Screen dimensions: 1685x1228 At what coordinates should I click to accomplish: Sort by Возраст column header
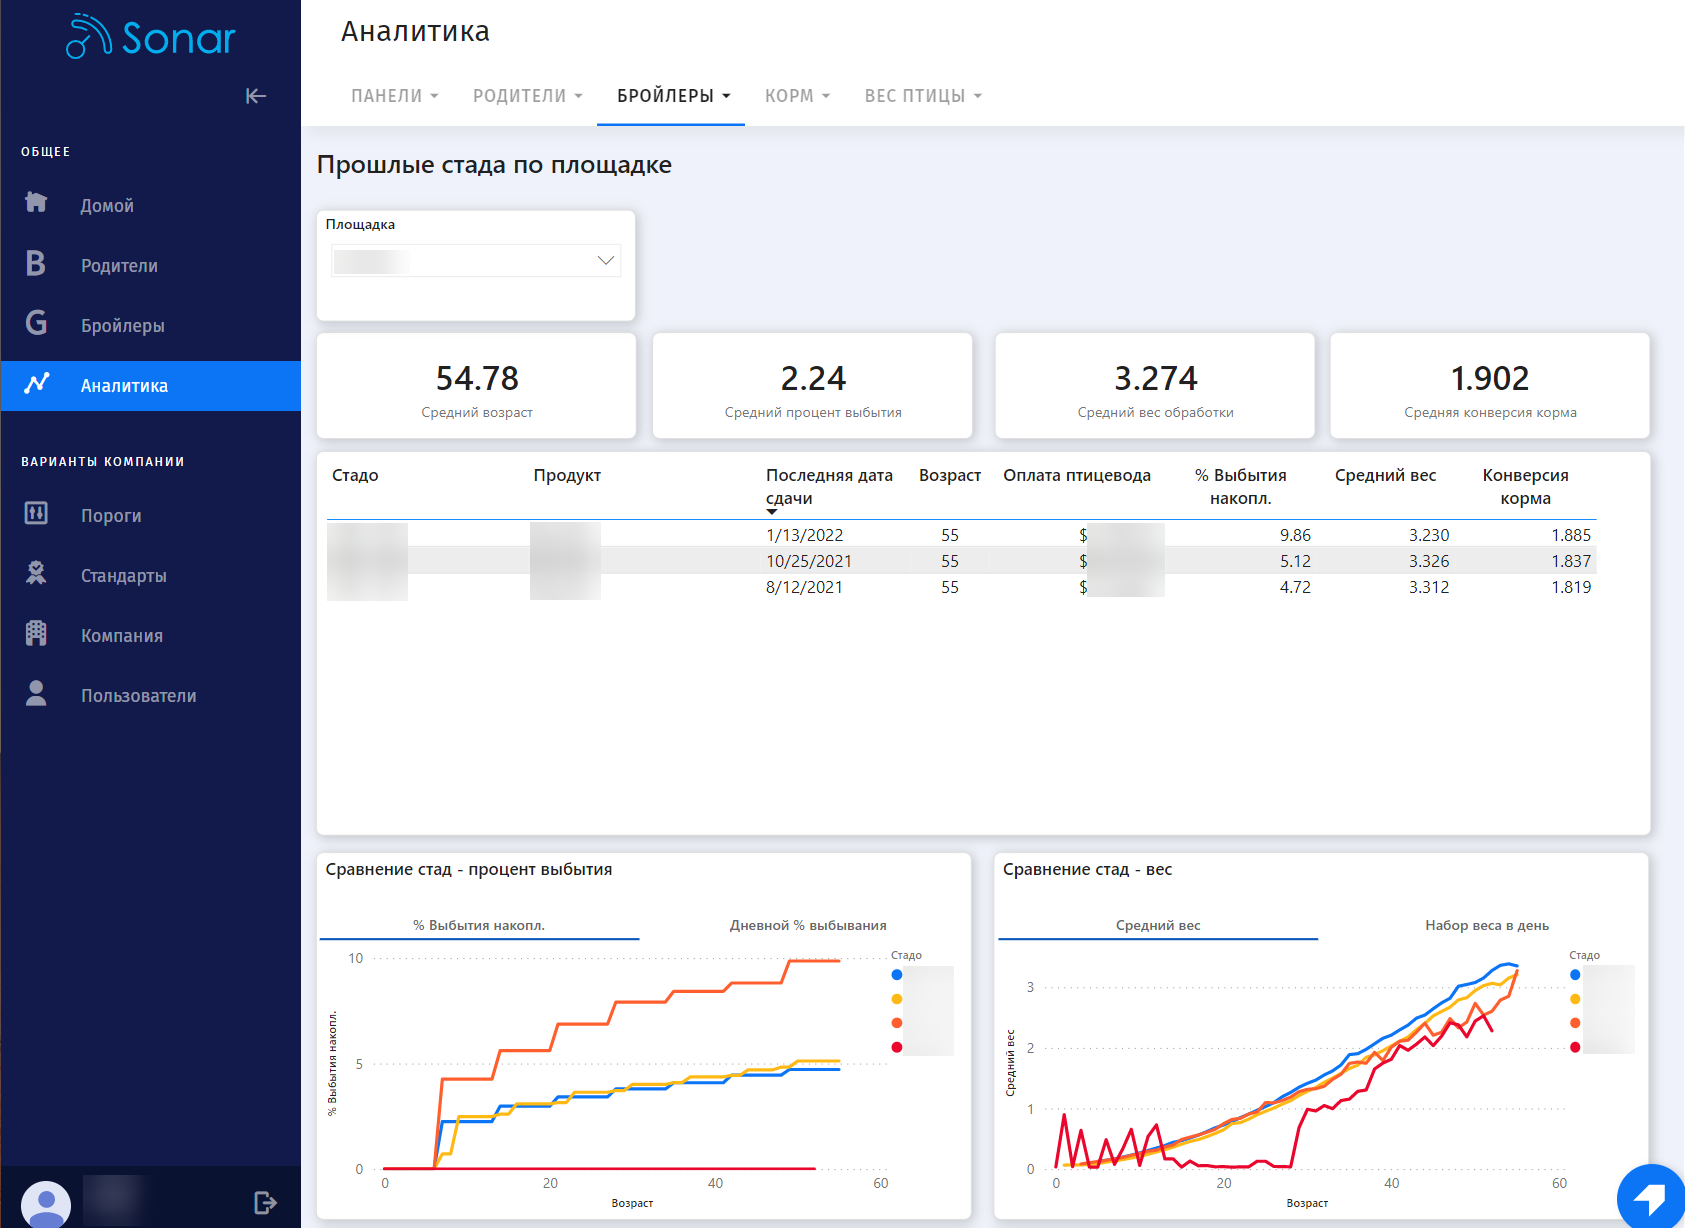[x=950, y=476]
